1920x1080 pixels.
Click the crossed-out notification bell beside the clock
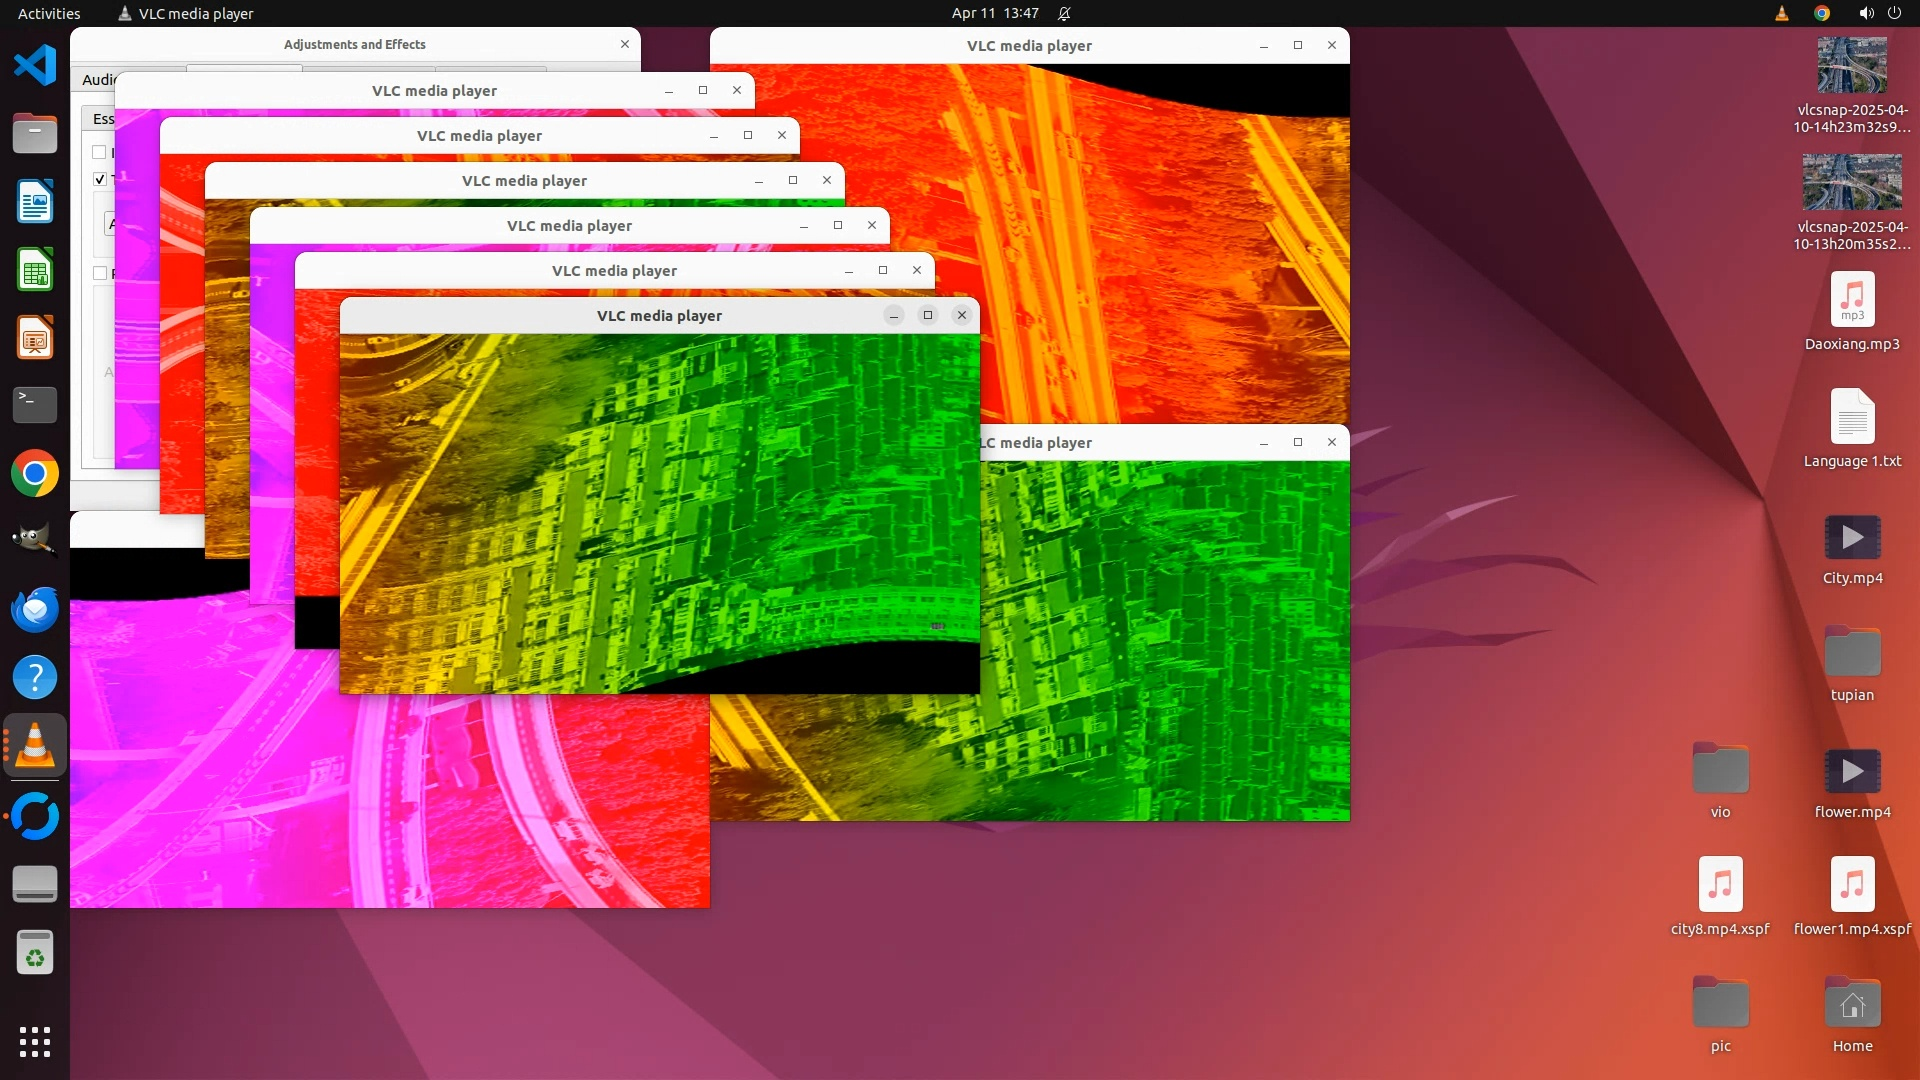point(1064,13)
